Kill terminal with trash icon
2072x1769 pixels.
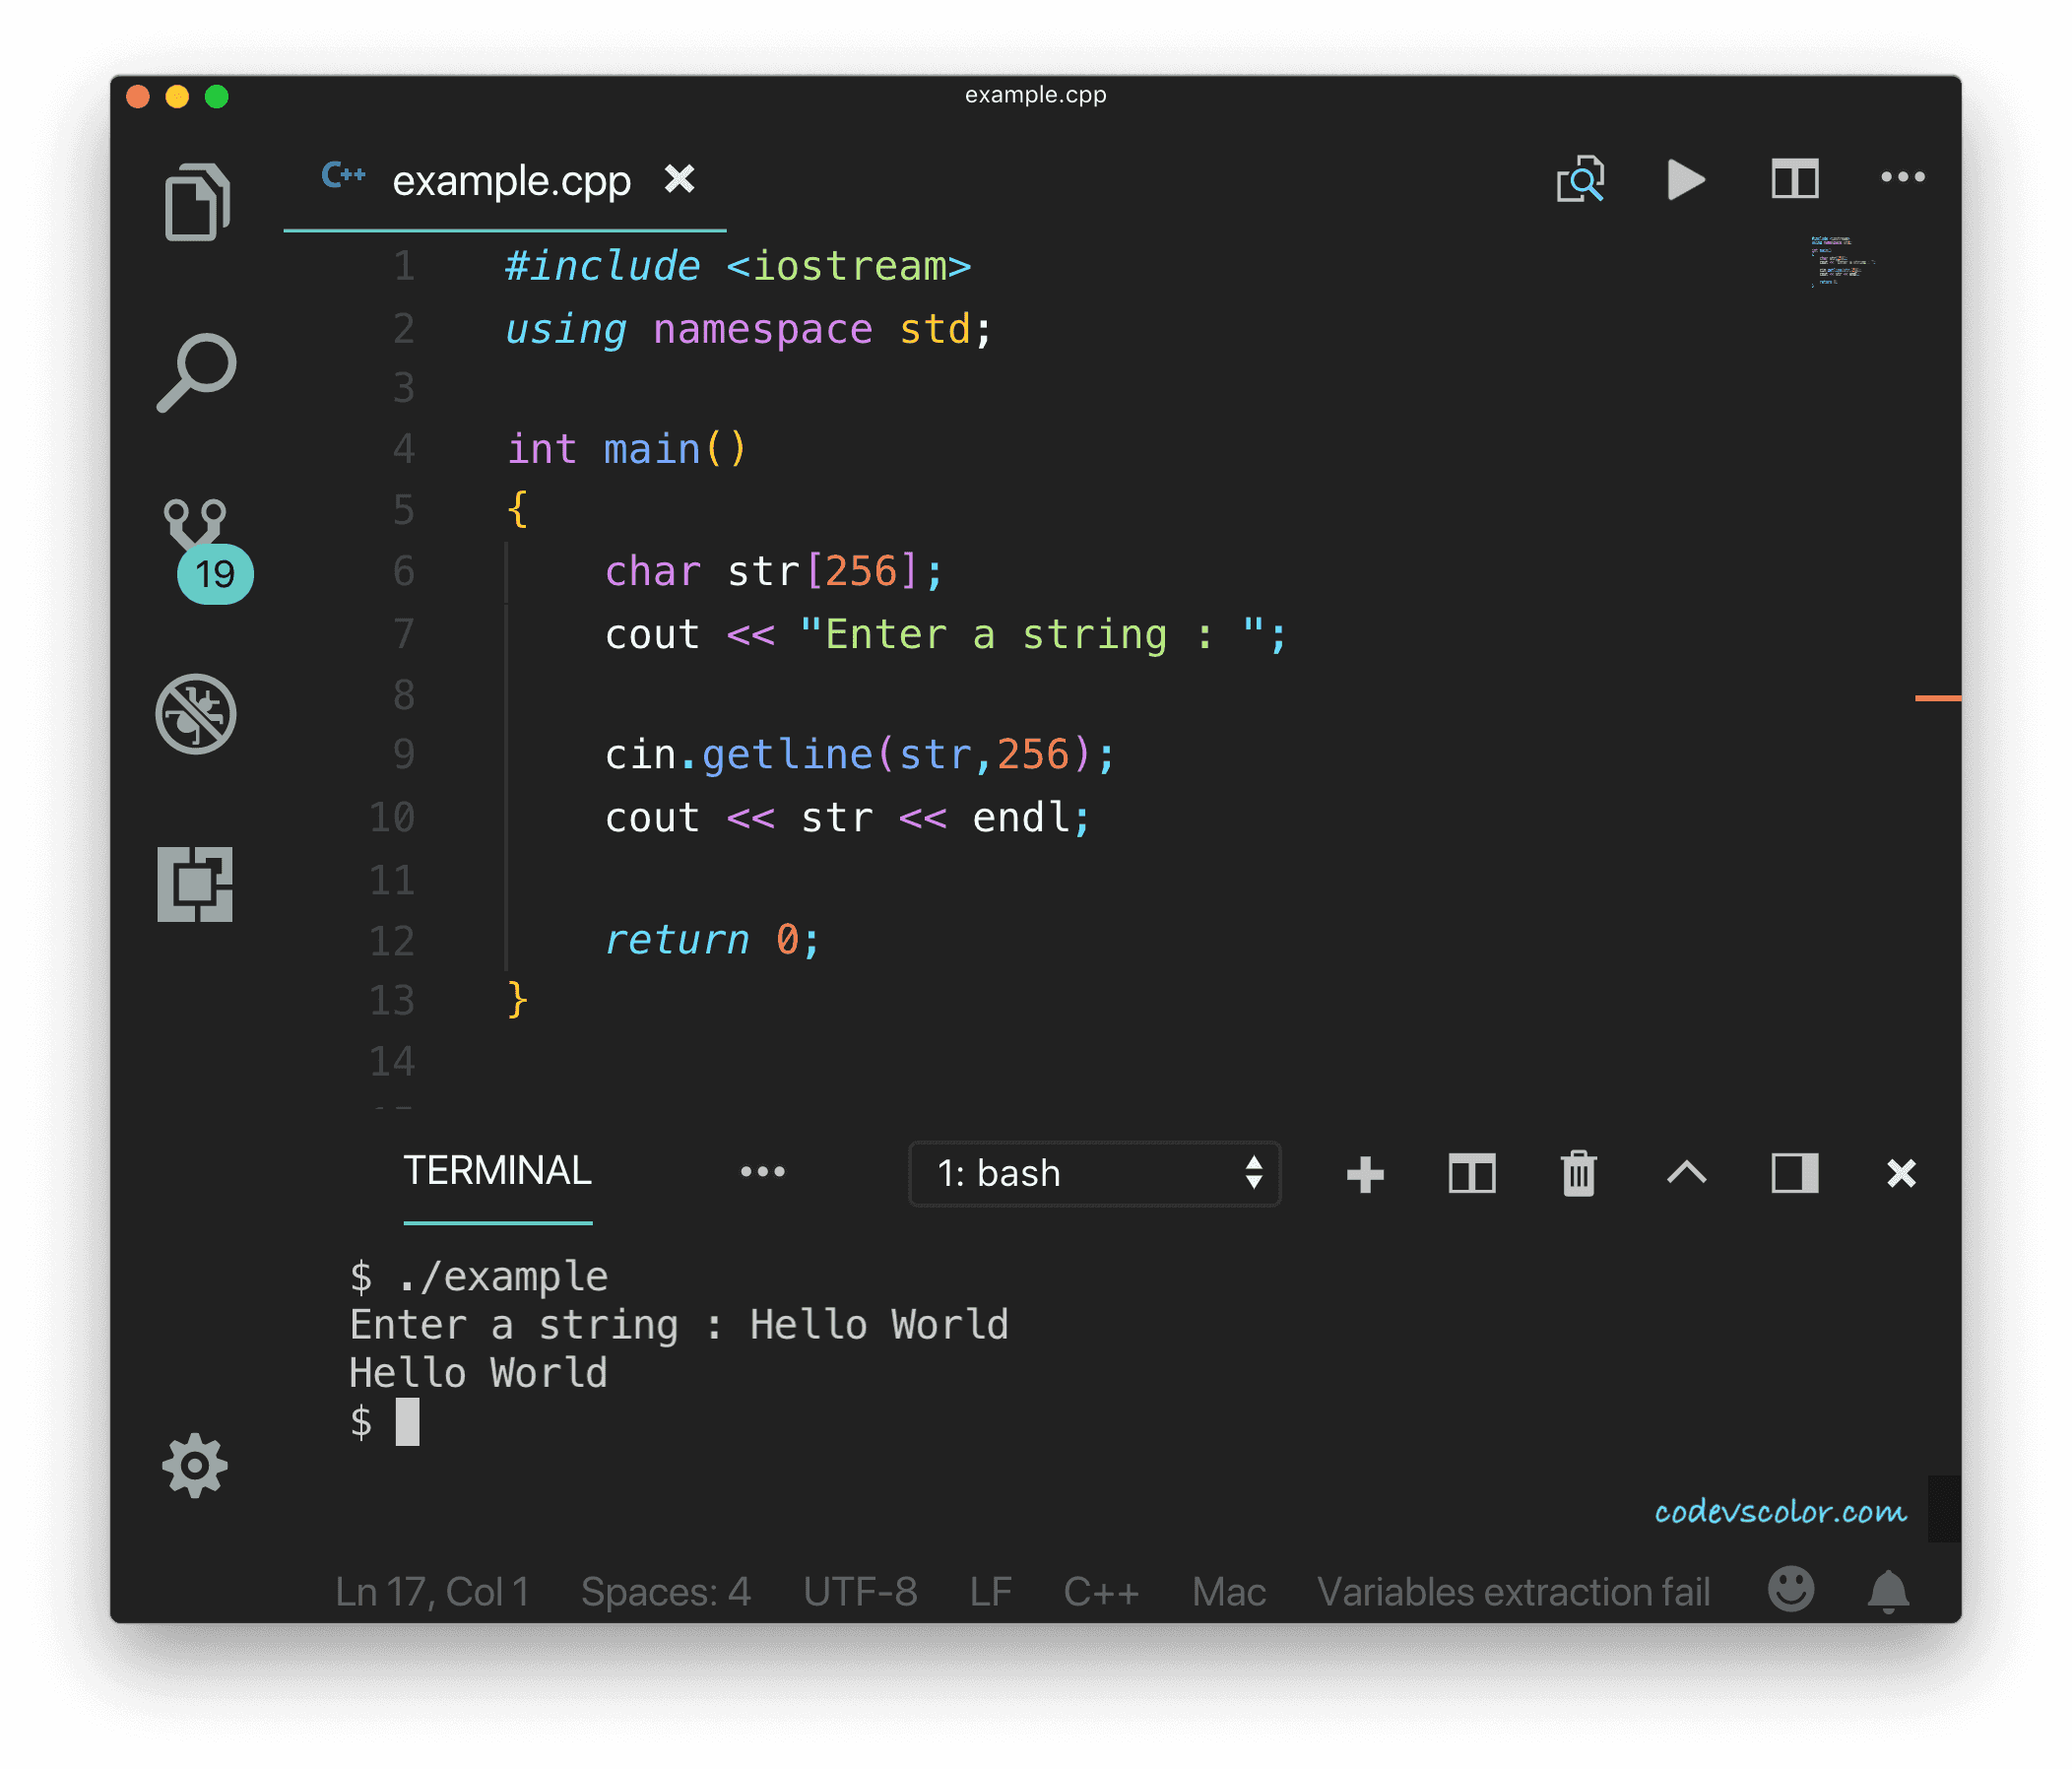(1579, 1174)
